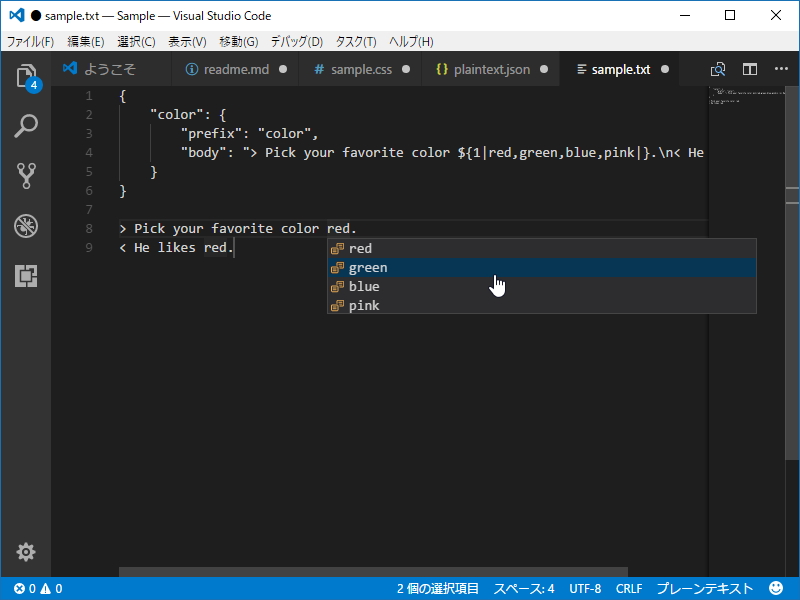This screenshot has height=600, width=800.
Task: Click the 2 個の選択項目 status entry
Action: 438,589
